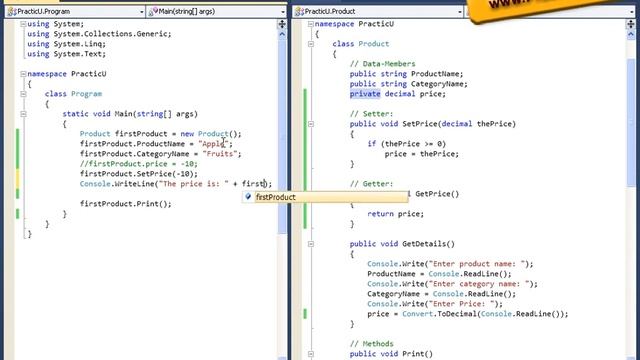The image size is (640, 360).
Task: Click the scroll-up arrow in Product editor
Action: [x=631, y=35]
